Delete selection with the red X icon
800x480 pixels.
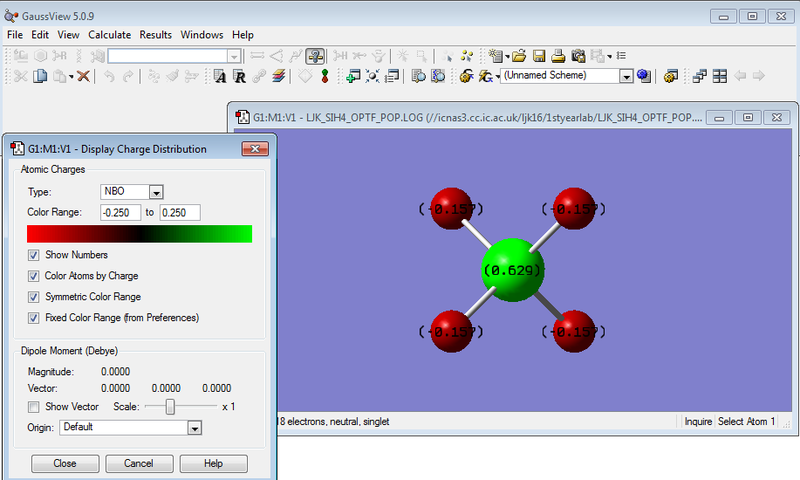[x=83, y=77]
